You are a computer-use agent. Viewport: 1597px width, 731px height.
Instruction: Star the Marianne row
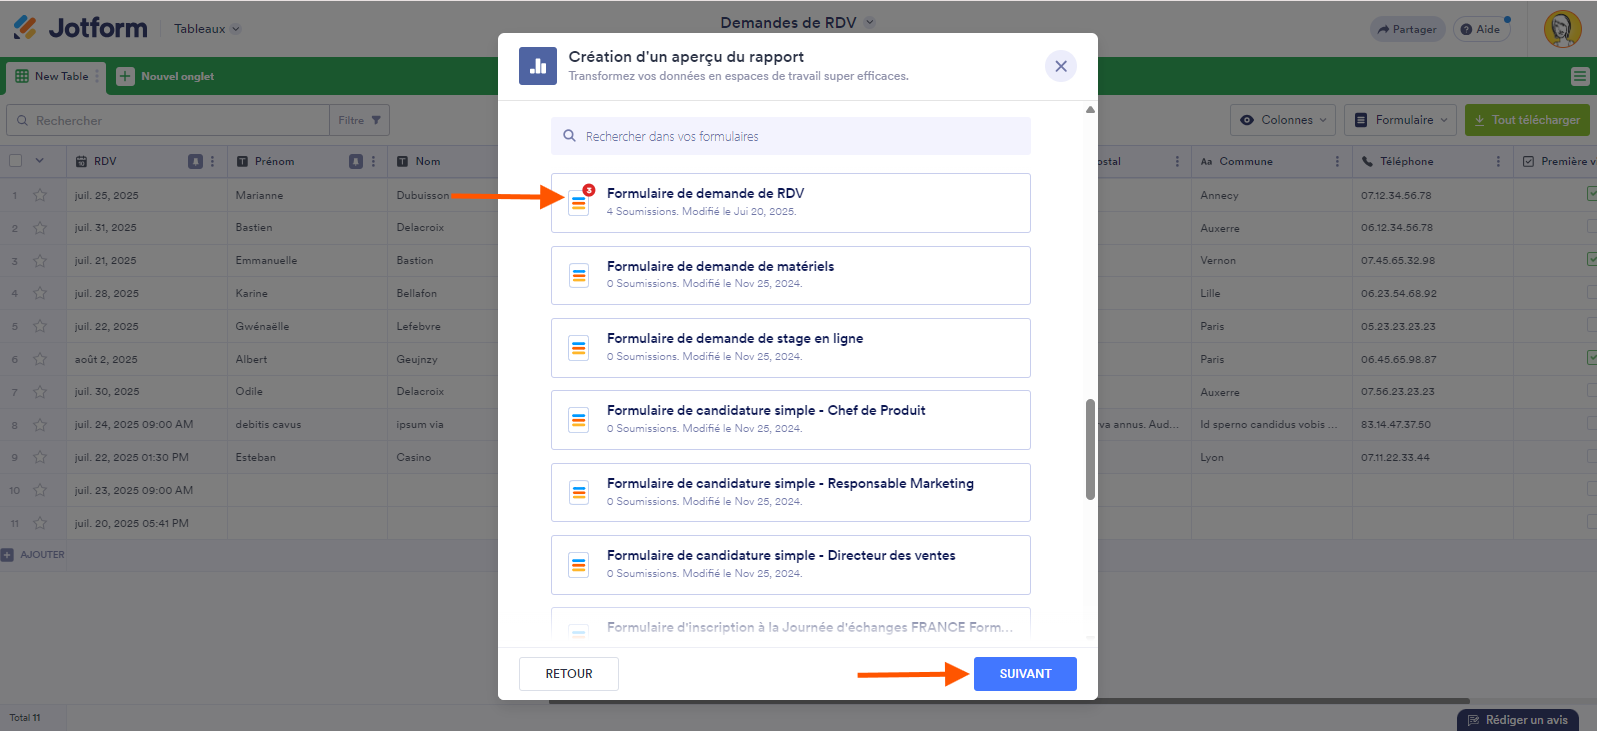[x=40, y=195]
